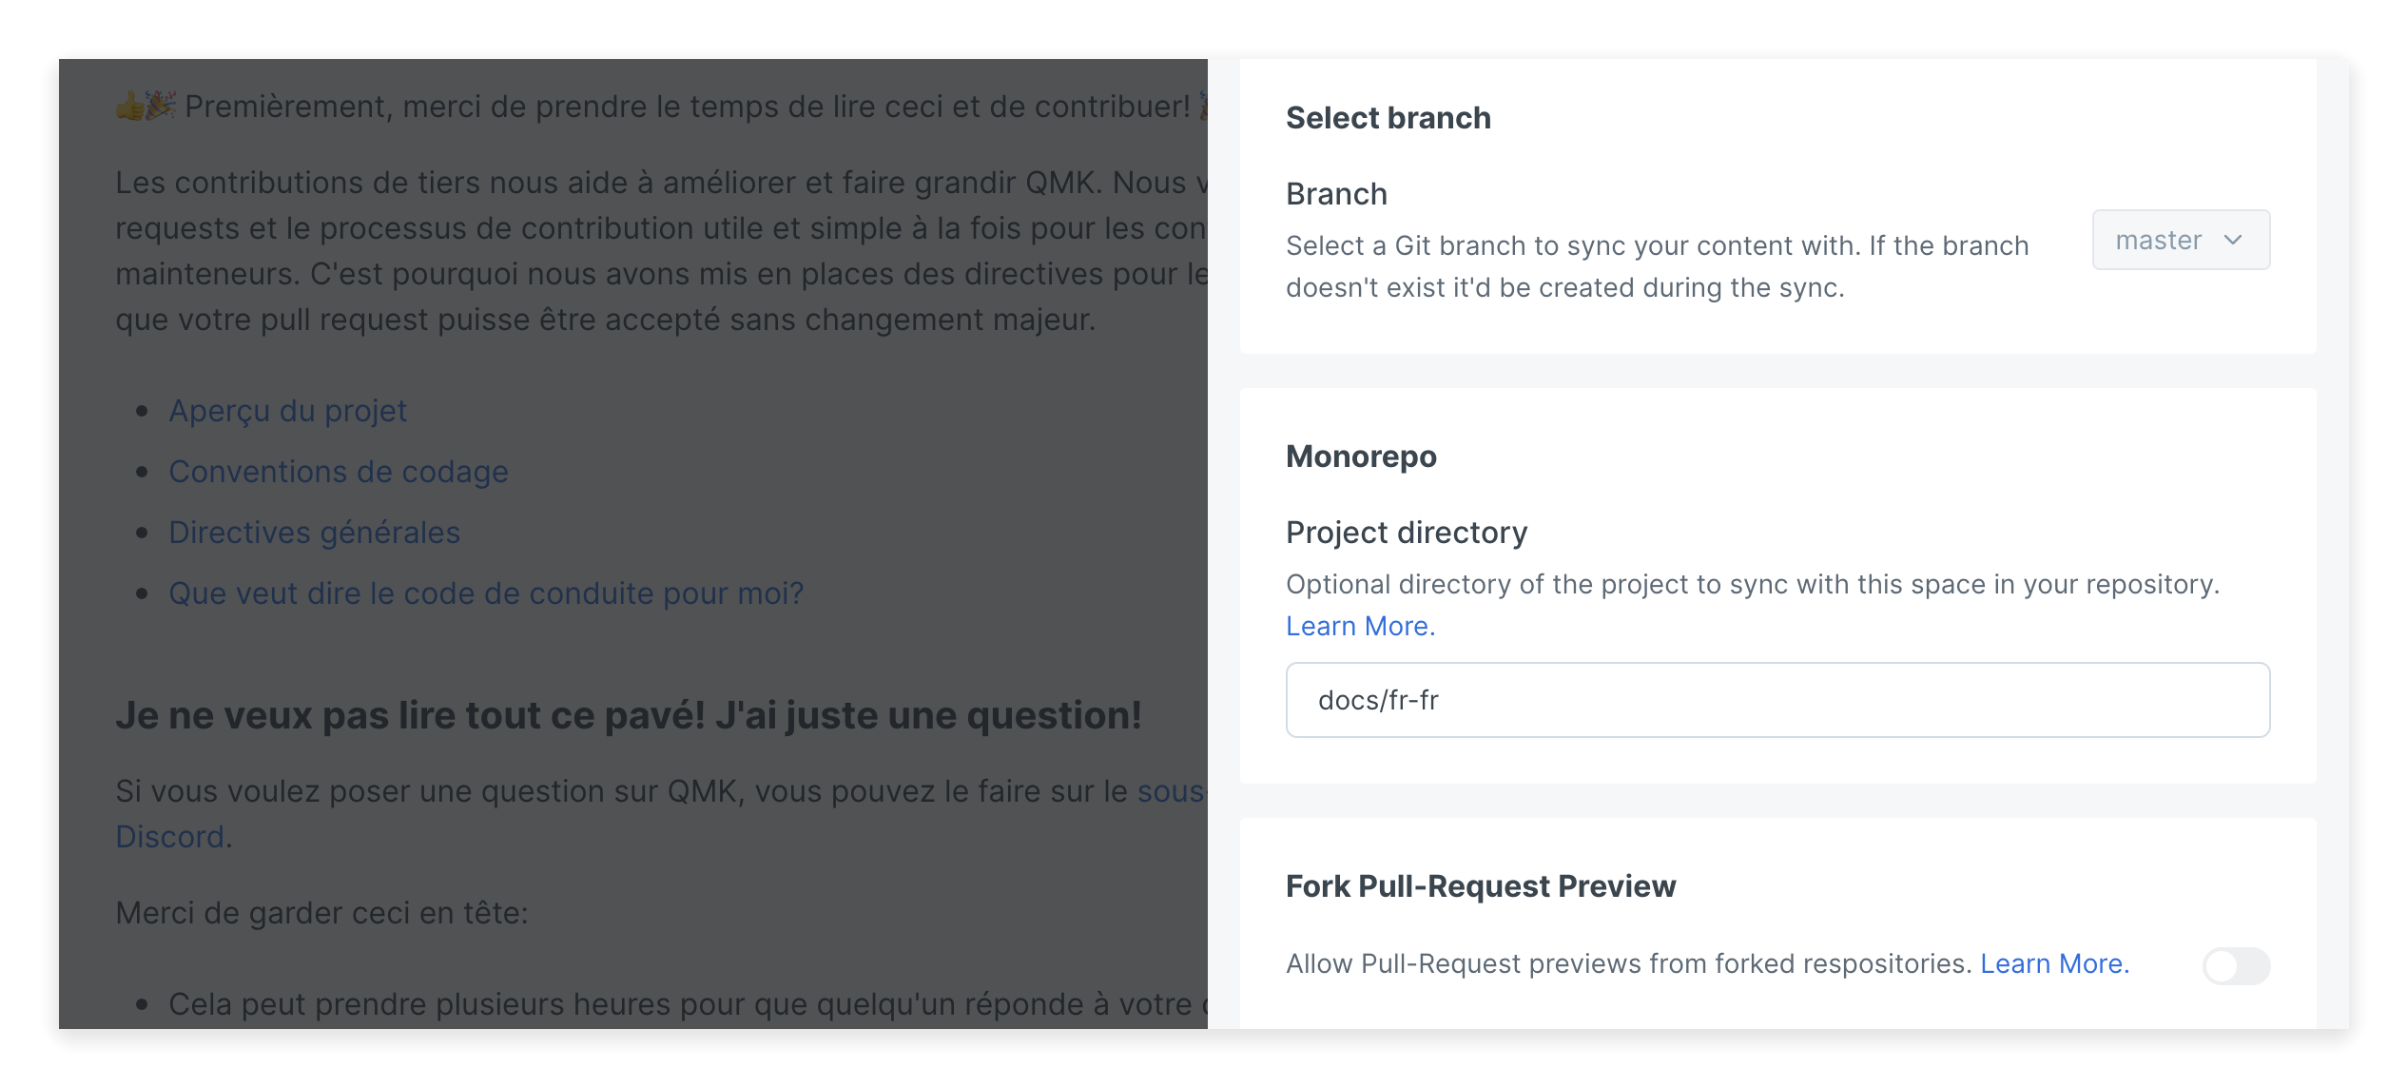Go to Directives générales link
This screenshot has height=1088, width=2408.
pos(314,533)
